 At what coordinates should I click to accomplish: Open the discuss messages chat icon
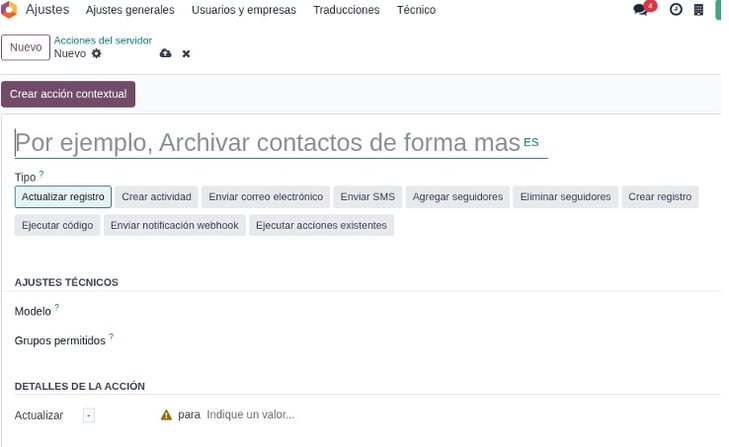tap(640, 9)
